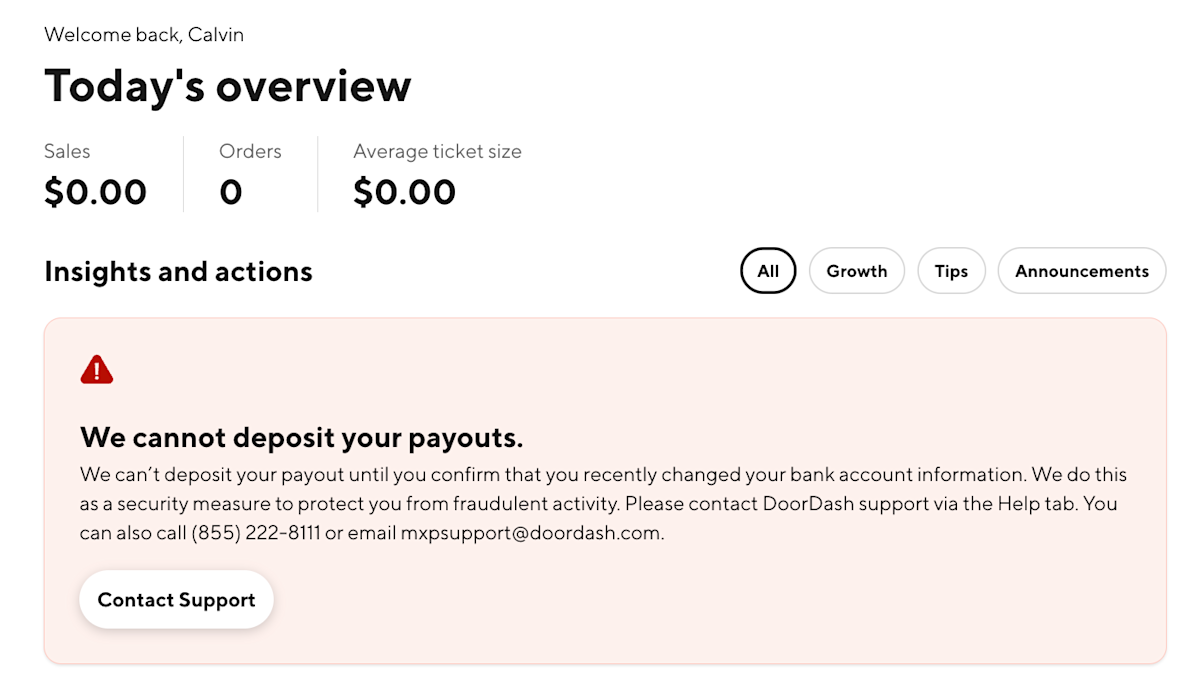Click the Contact Support button
1200x682 pixels.
tap(176, 599)
